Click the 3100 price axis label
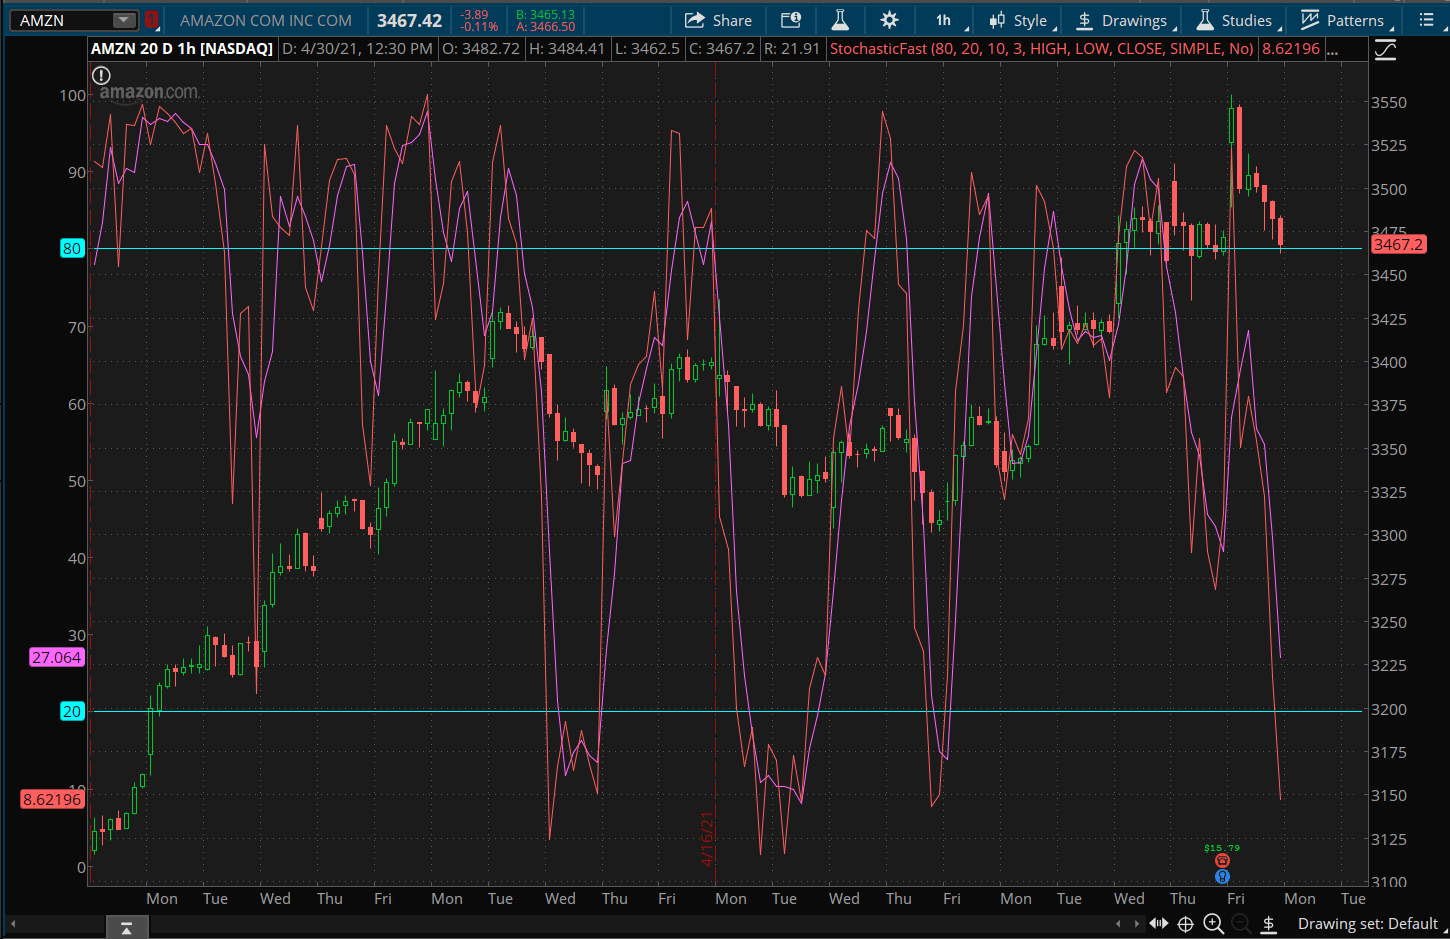The height and width of the screenshot is (939, 1450). pos(1388,882)
